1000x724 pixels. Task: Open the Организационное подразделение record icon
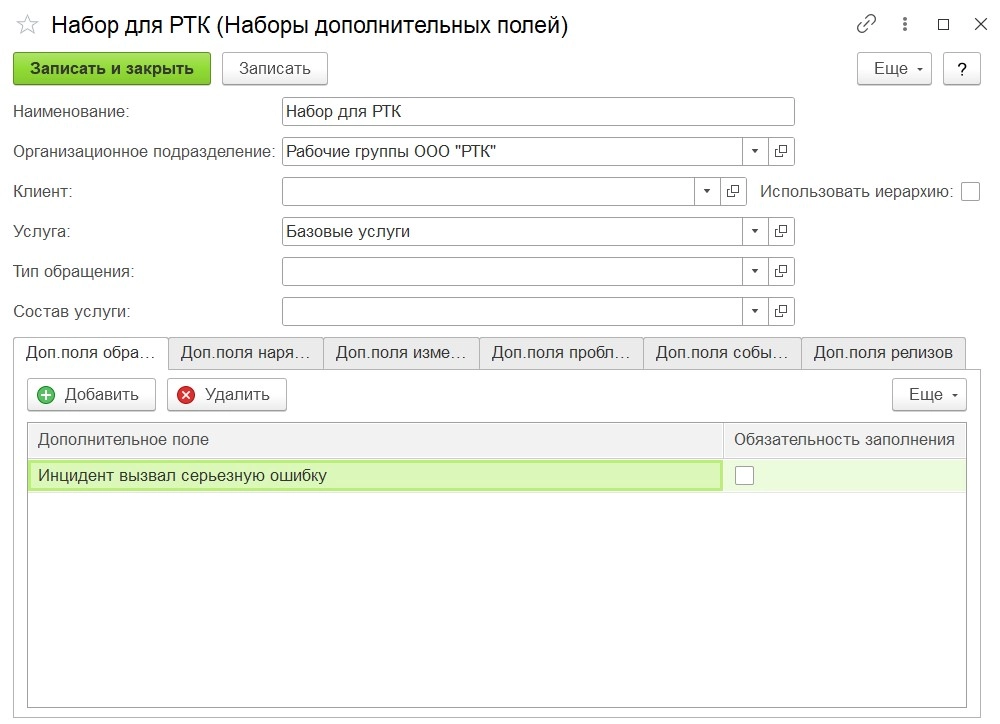pos(782,152)
